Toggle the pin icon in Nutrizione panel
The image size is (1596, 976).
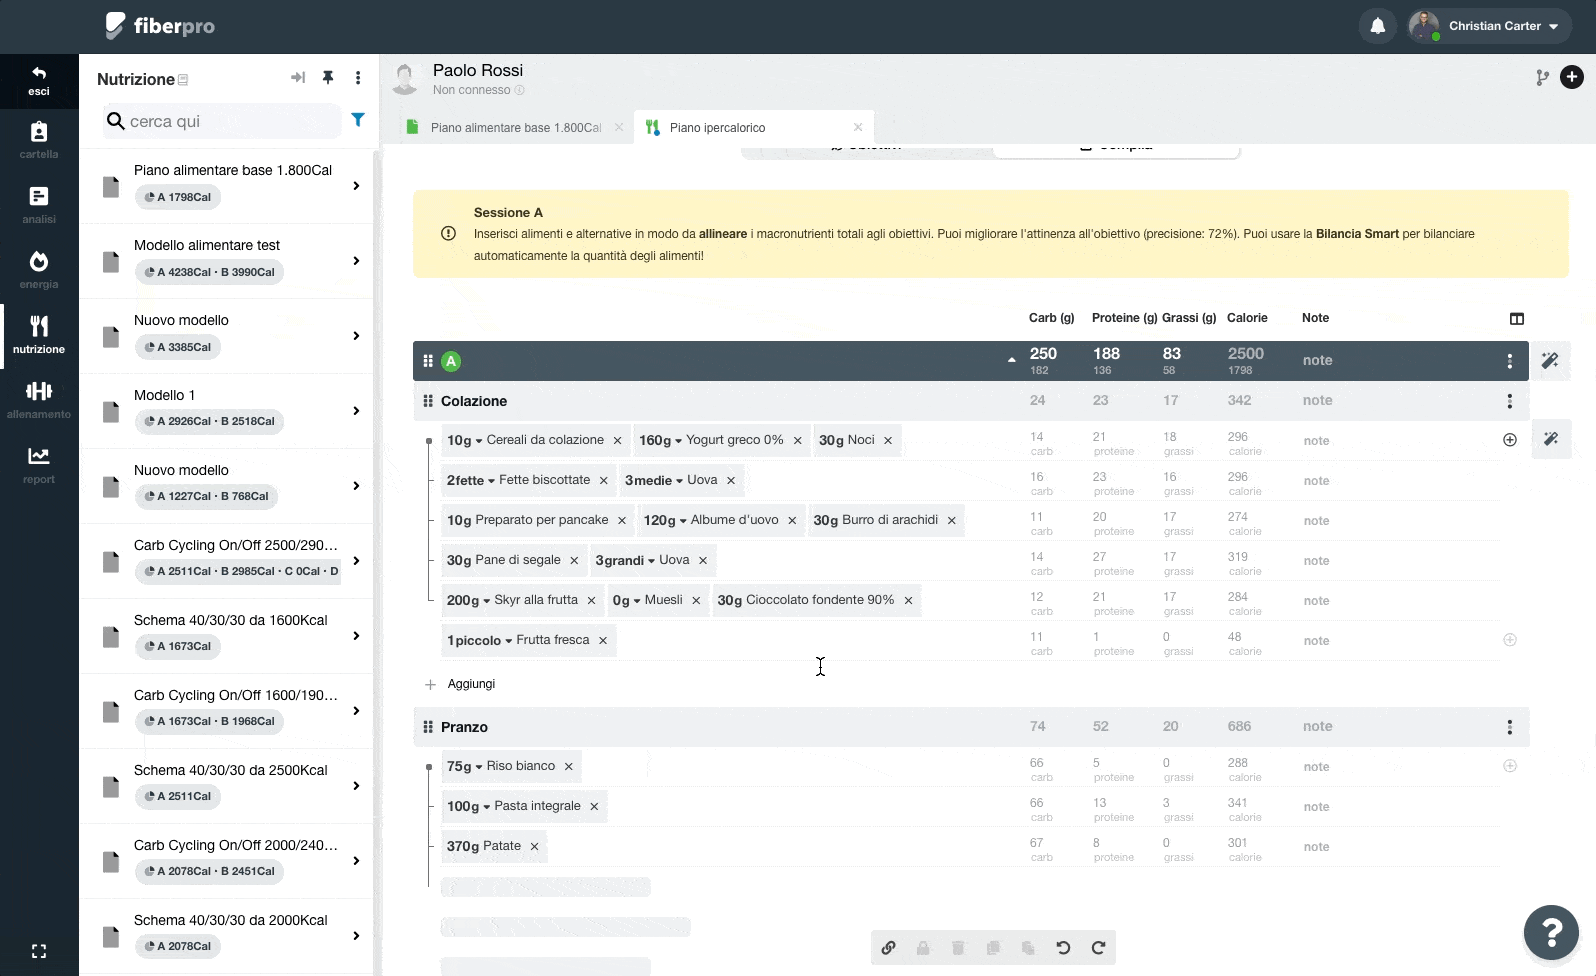click(x=328, y=78)
